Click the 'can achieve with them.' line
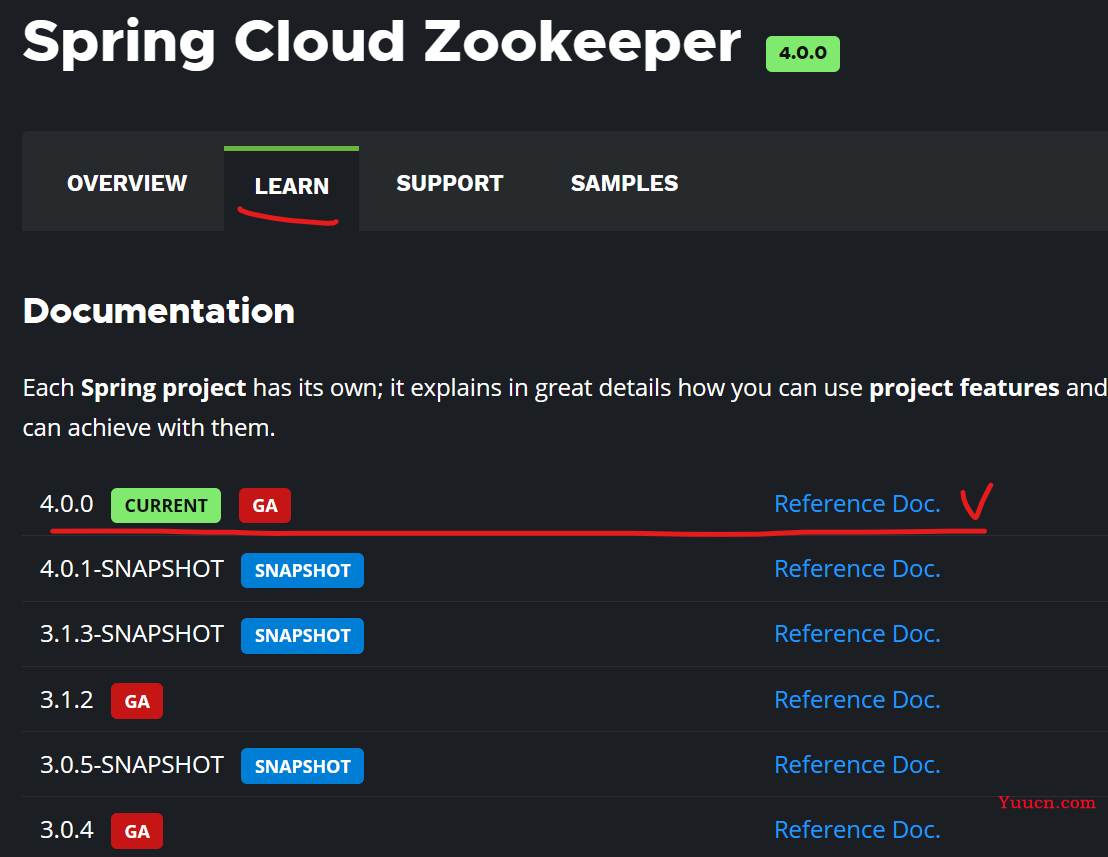The width and height of the screenshot is (1108, 857). (x=149, y=427)
